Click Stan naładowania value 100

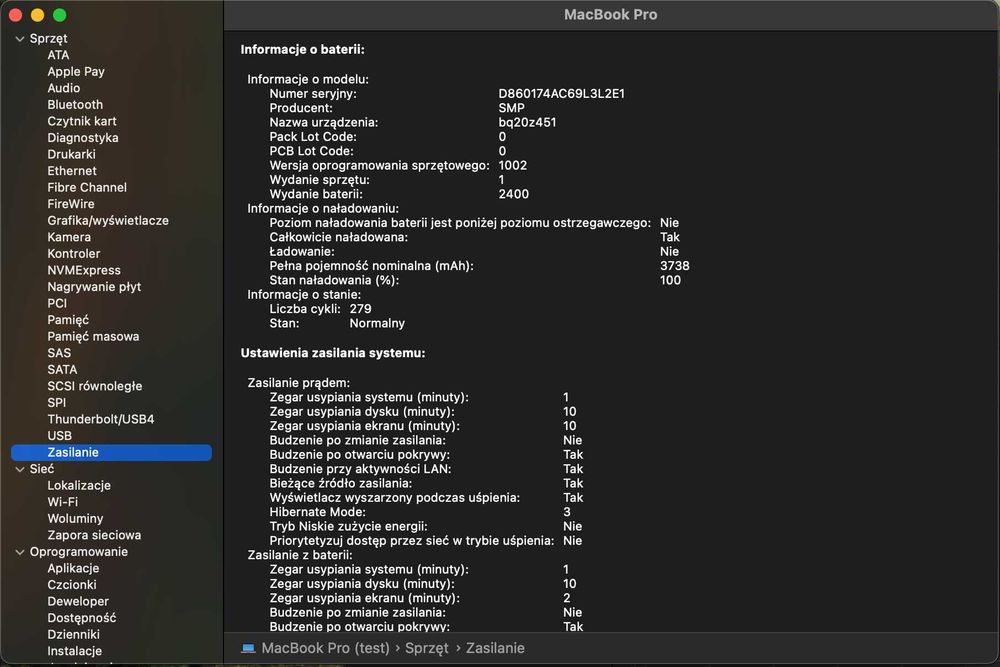pos(670,281)
